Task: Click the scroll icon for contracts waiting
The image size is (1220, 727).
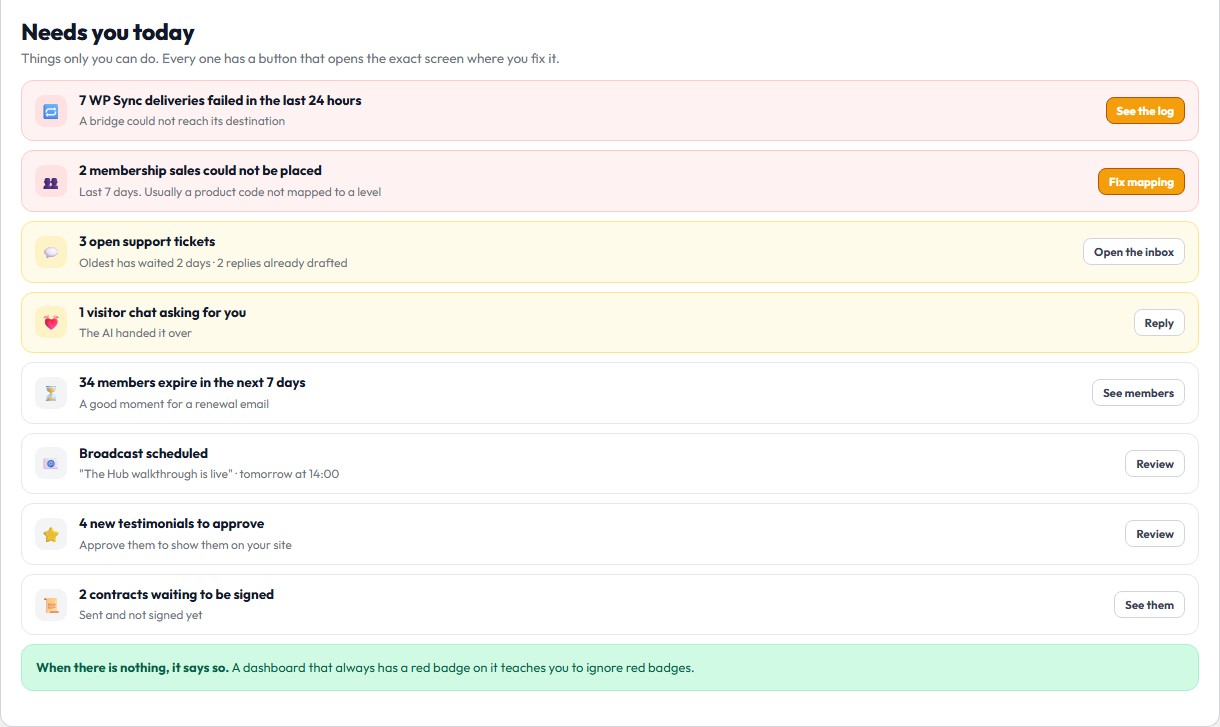Action: click(51, 605)
